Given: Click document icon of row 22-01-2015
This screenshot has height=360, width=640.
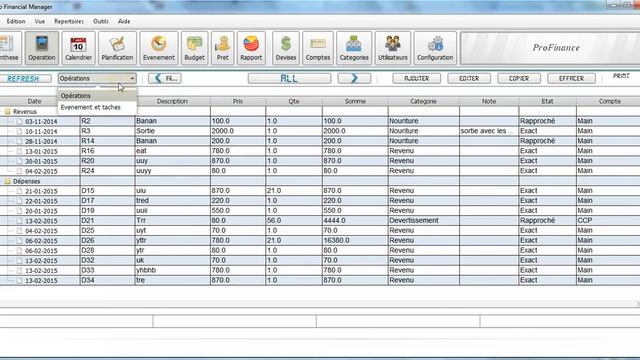Looking at the screenshot, I should click(x=19, y=201).
